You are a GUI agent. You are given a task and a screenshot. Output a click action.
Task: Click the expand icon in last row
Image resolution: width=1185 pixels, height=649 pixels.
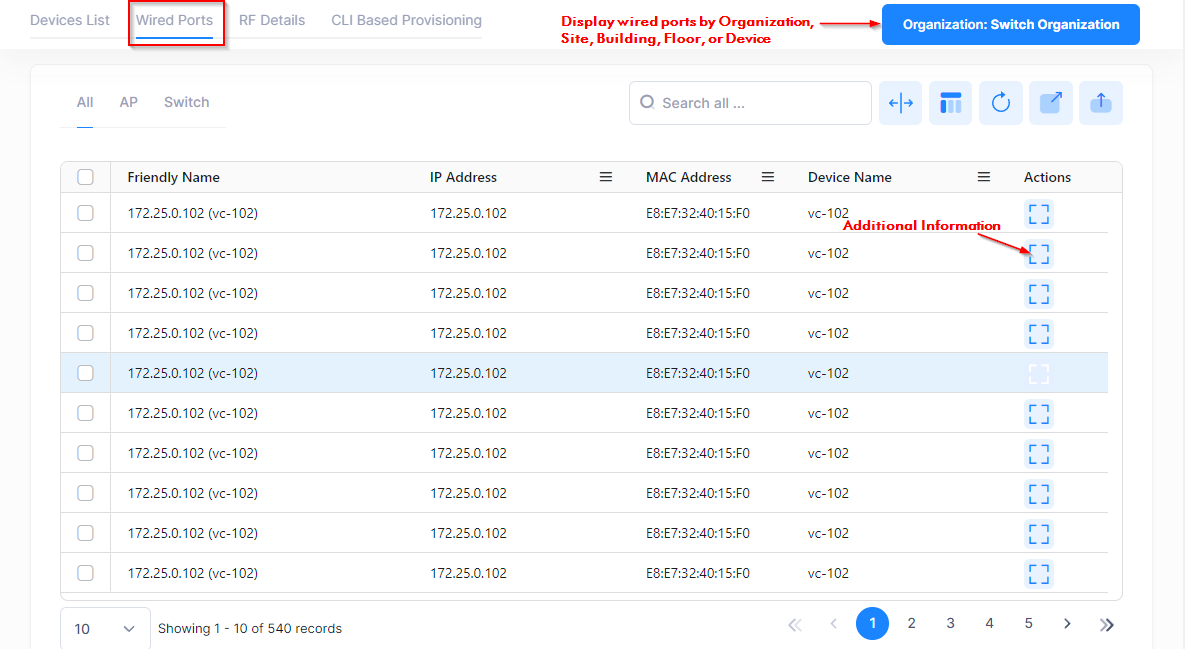(x=1039, y=574)
